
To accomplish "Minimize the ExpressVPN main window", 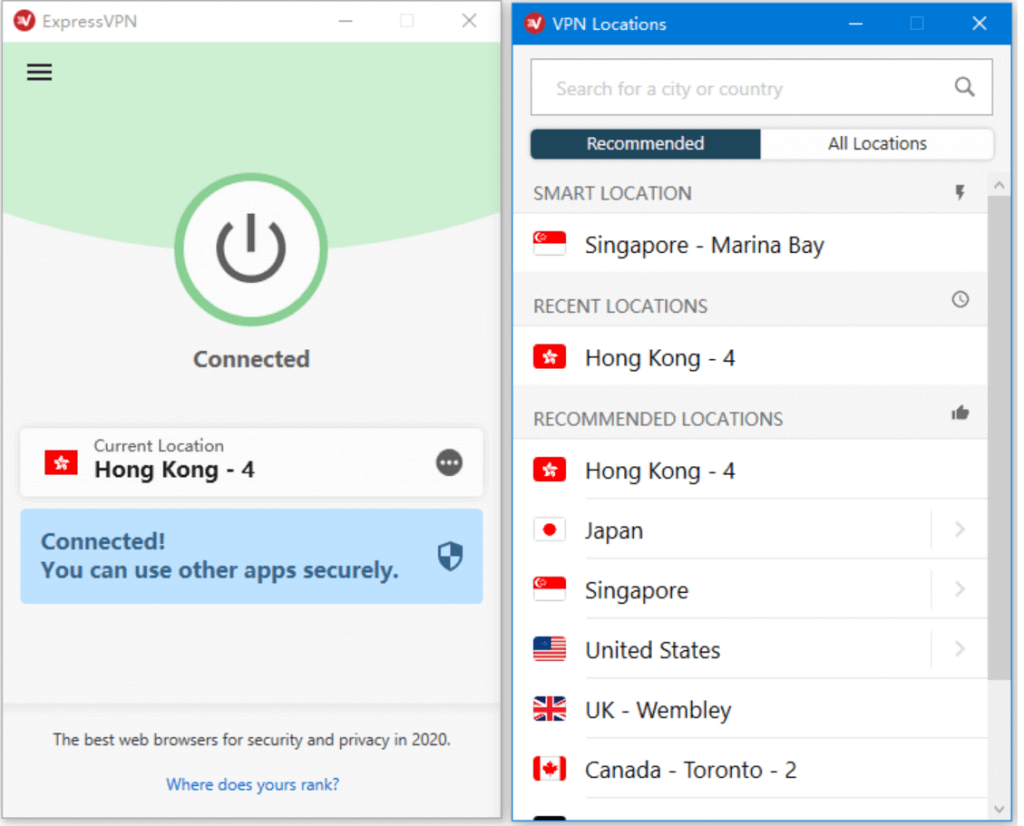I will point(345,21).
